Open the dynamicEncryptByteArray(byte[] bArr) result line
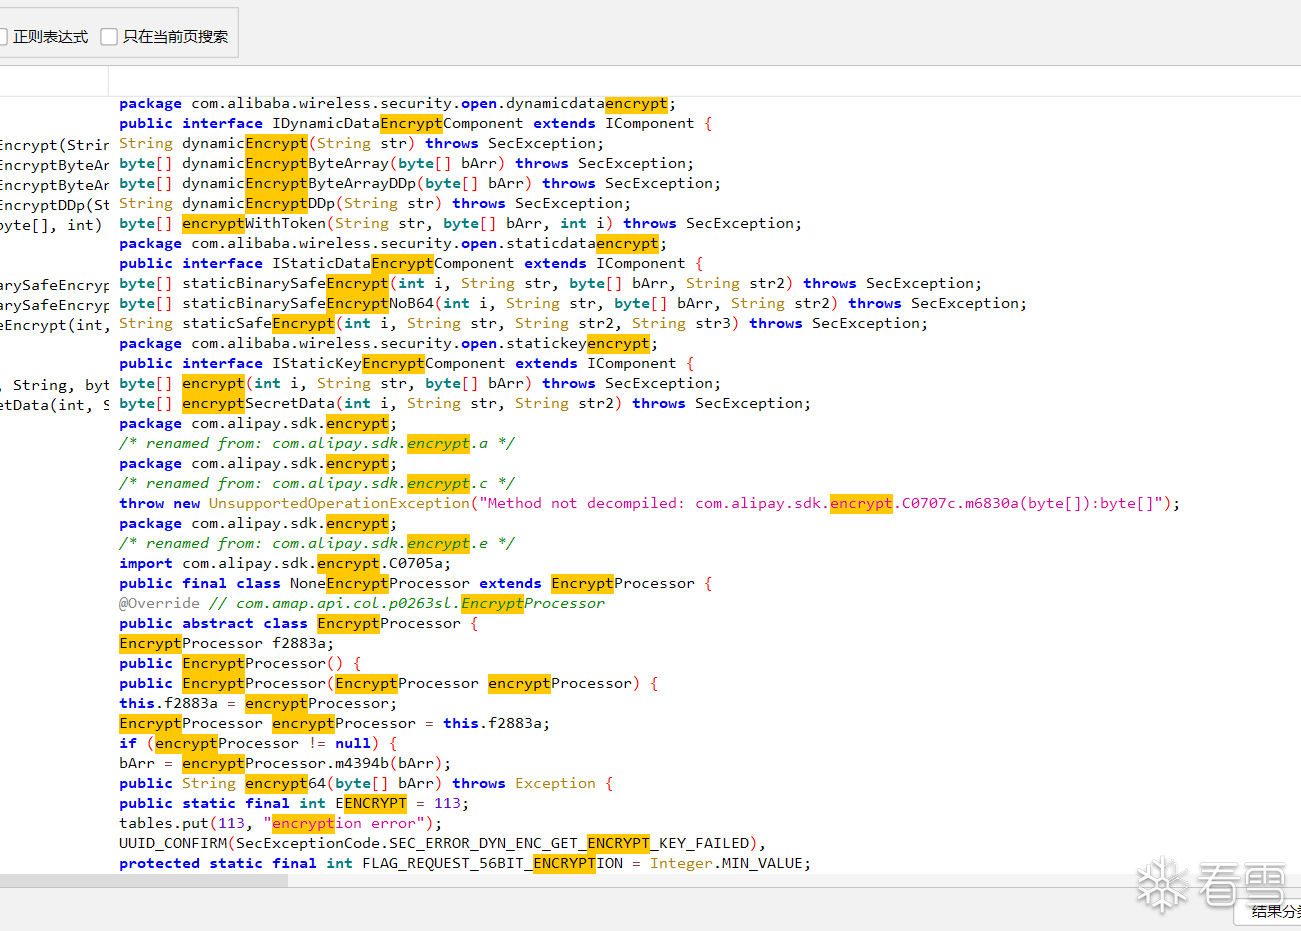1301x931 pixels. [406, 164]
